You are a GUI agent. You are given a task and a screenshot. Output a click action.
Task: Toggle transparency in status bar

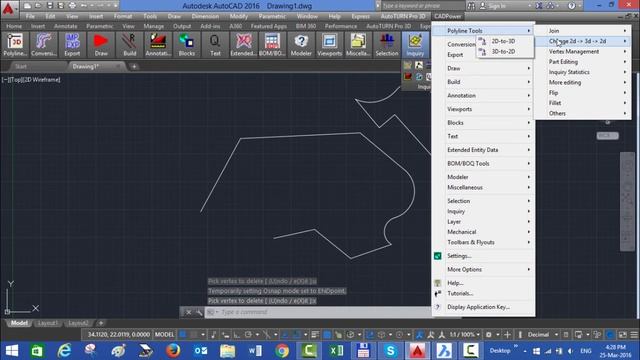coord(327,335)
